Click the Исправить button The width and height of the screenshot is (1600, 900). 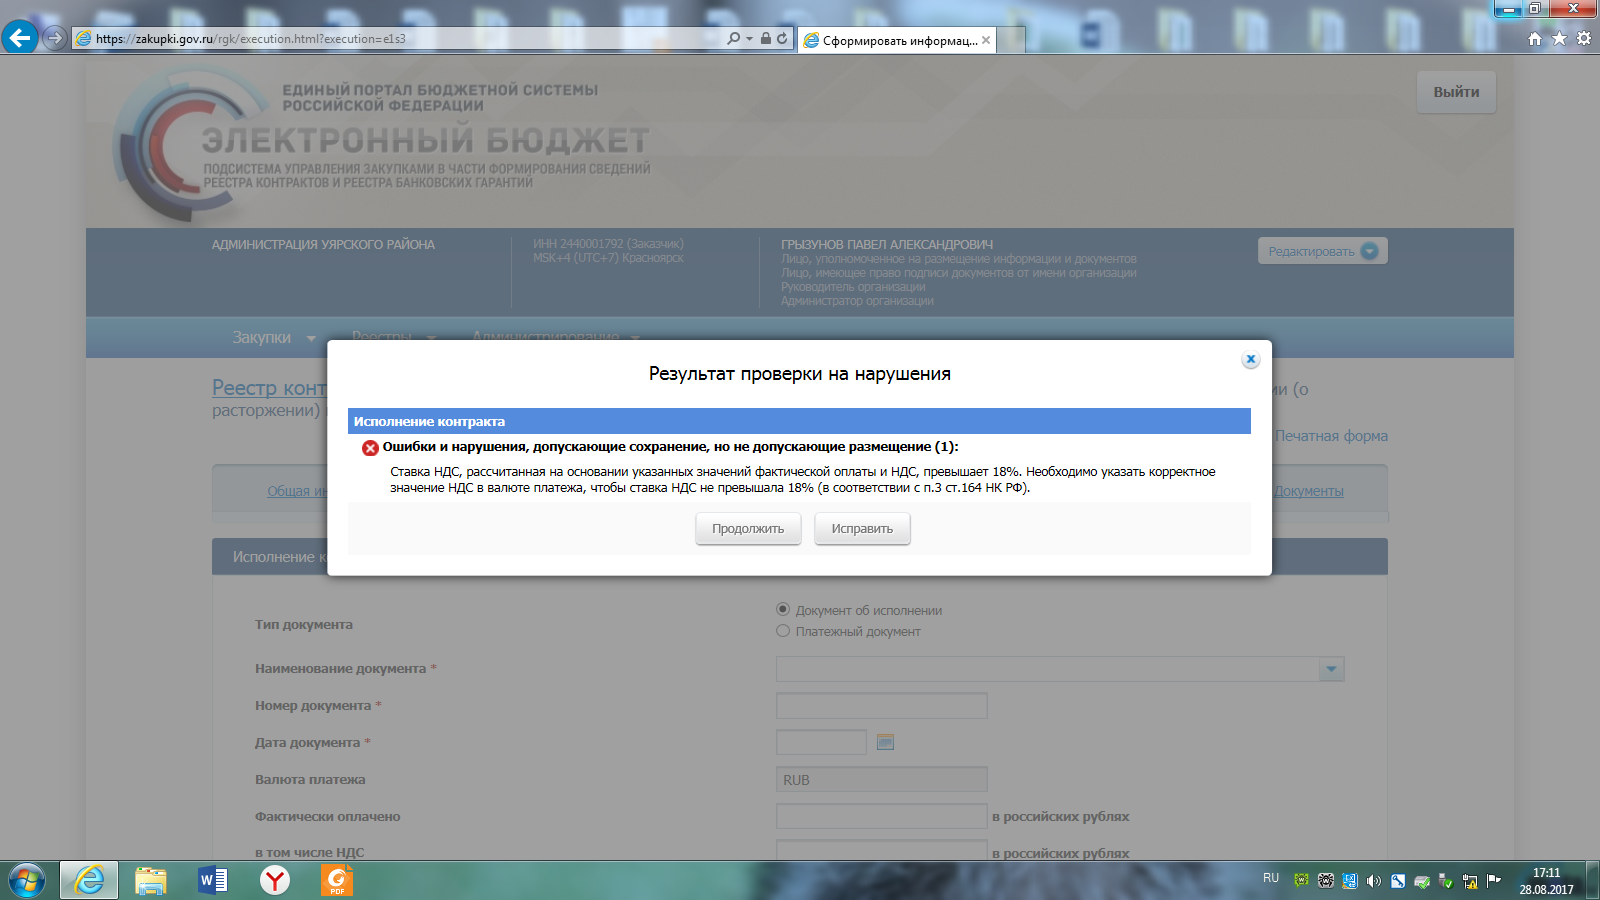pyautogui.click(x=862, y=529)
